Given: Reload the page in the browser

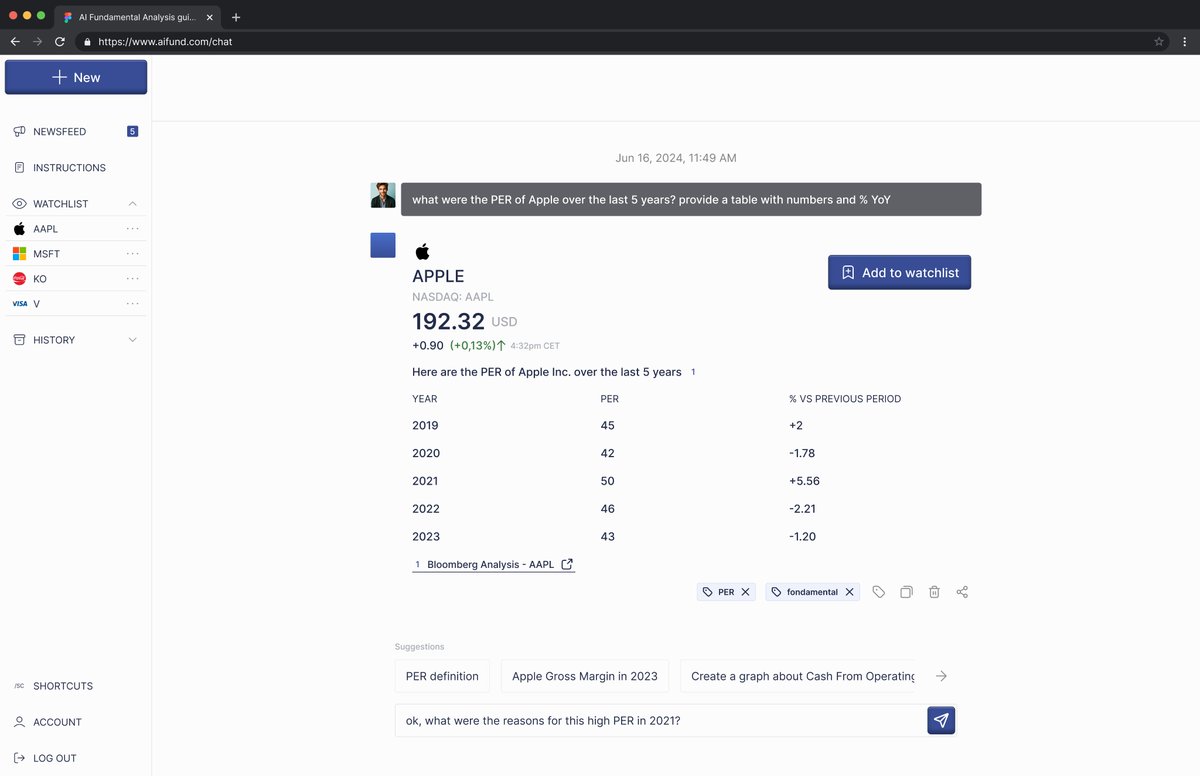Looking at the screenshot, I should tap(60, 42).
